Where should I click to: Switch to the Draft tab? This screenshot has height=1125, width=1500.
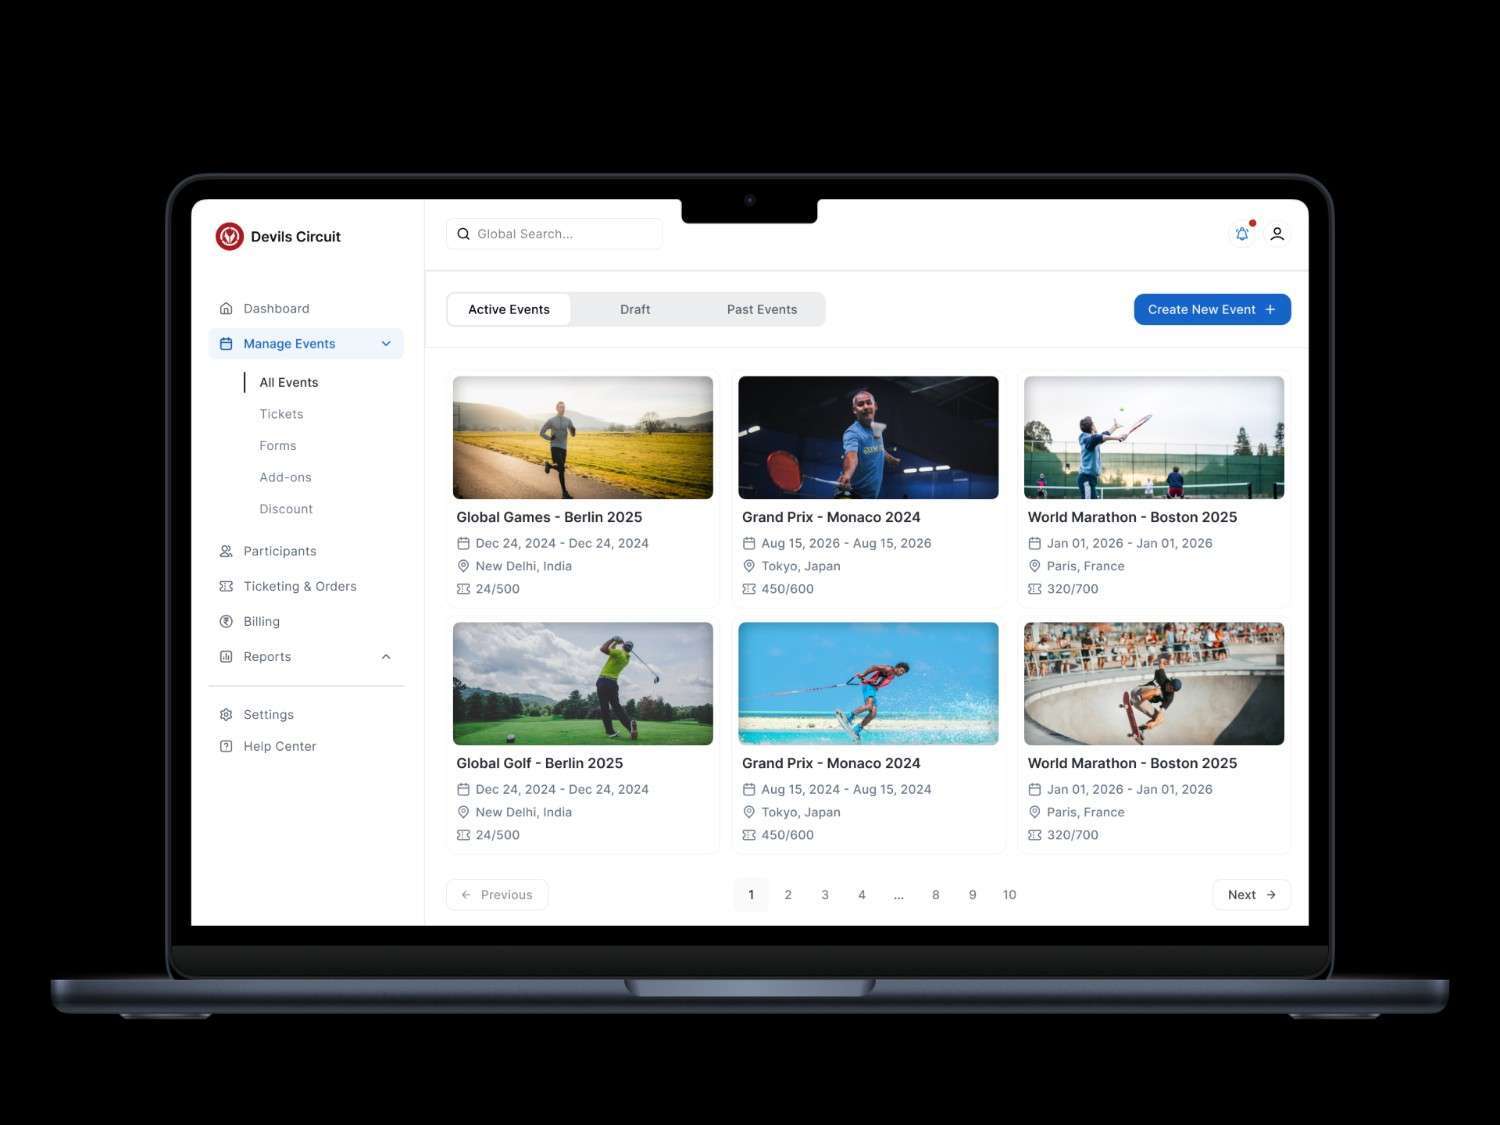tap(635, 309)
